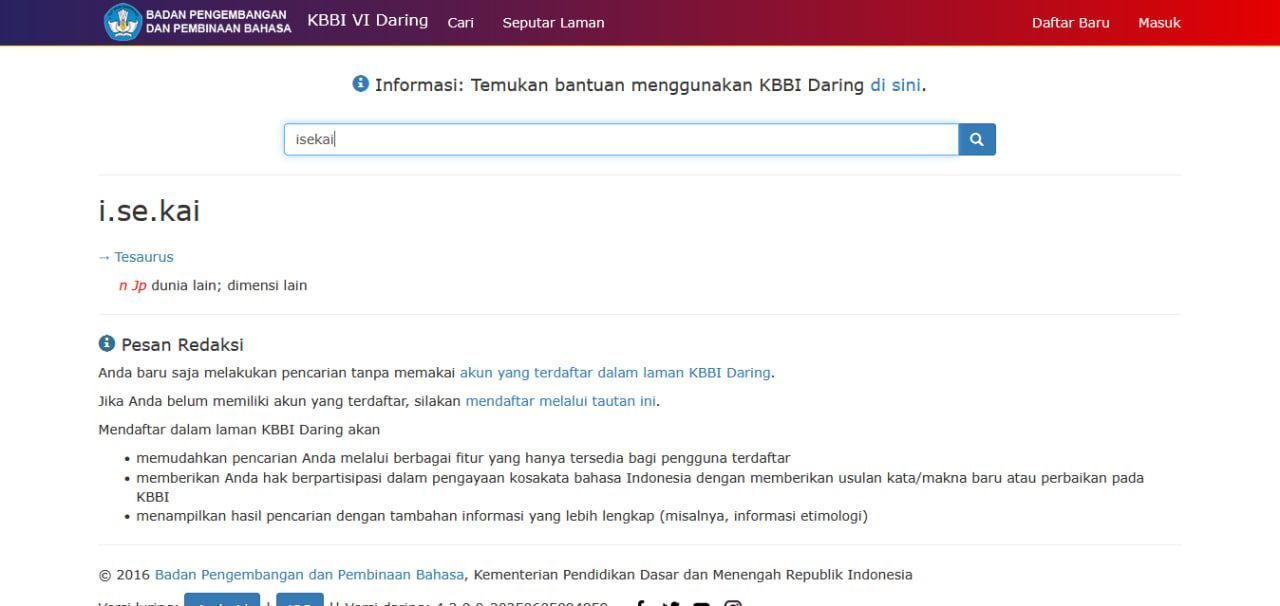Focus the search field containing "isekai"
The image size is (1280, 606).
[620, 140]
